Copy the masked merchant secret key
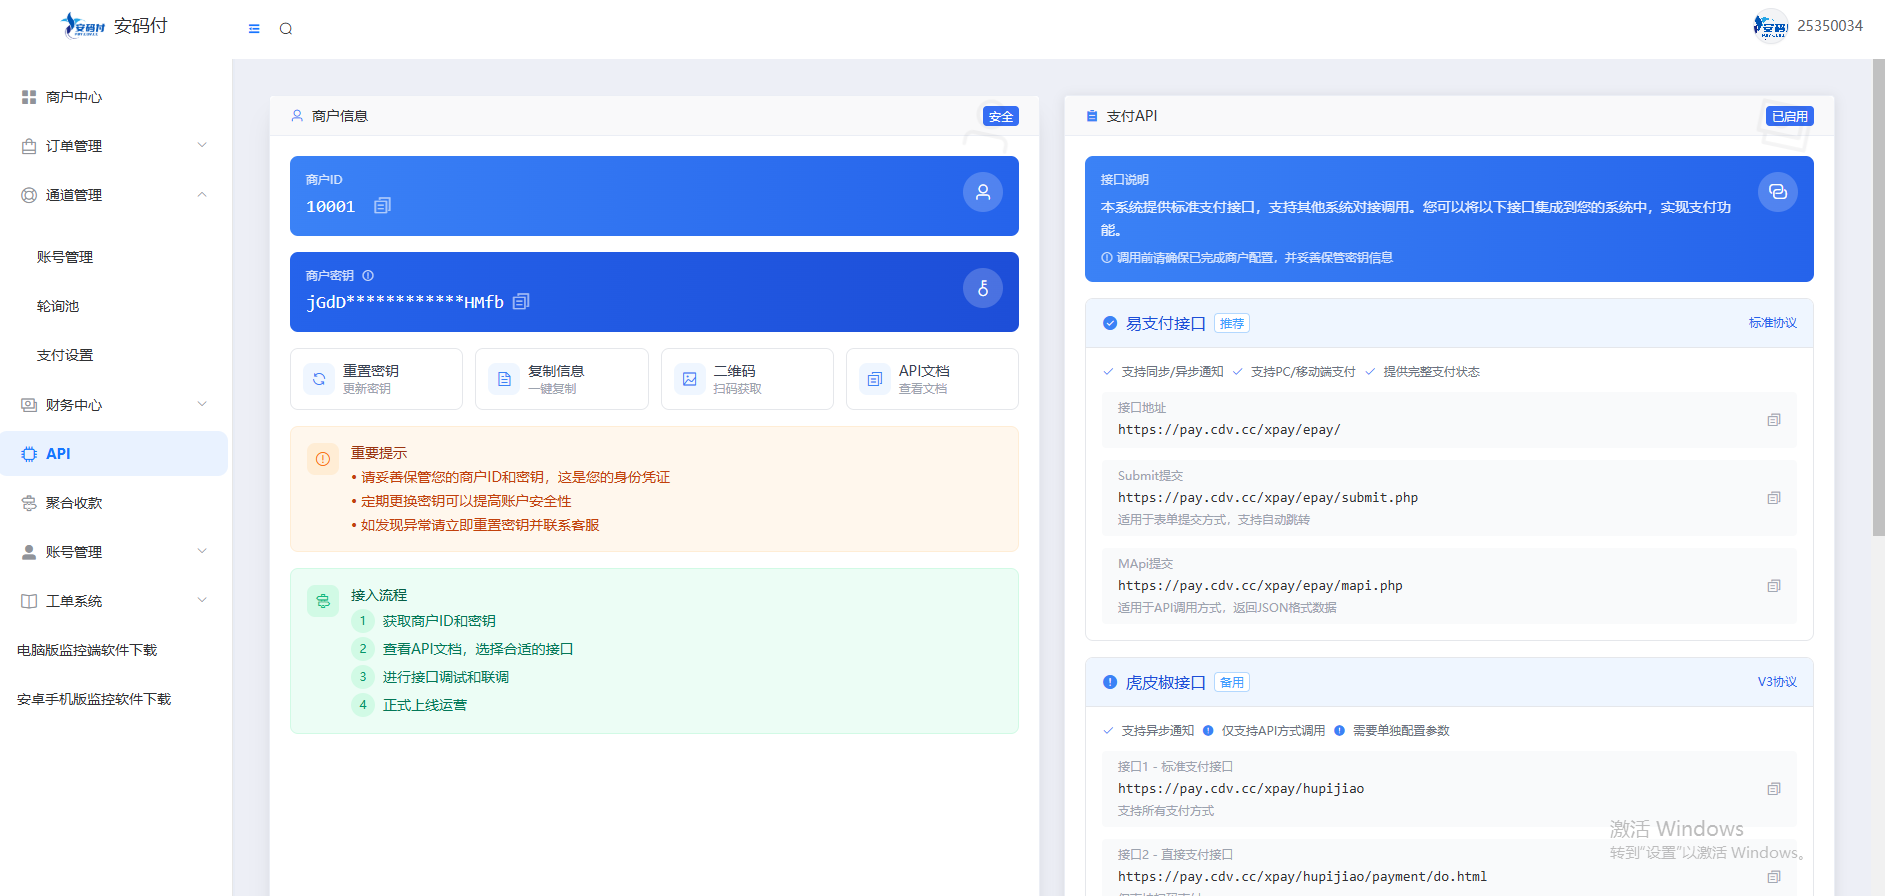 coord(521,302)
